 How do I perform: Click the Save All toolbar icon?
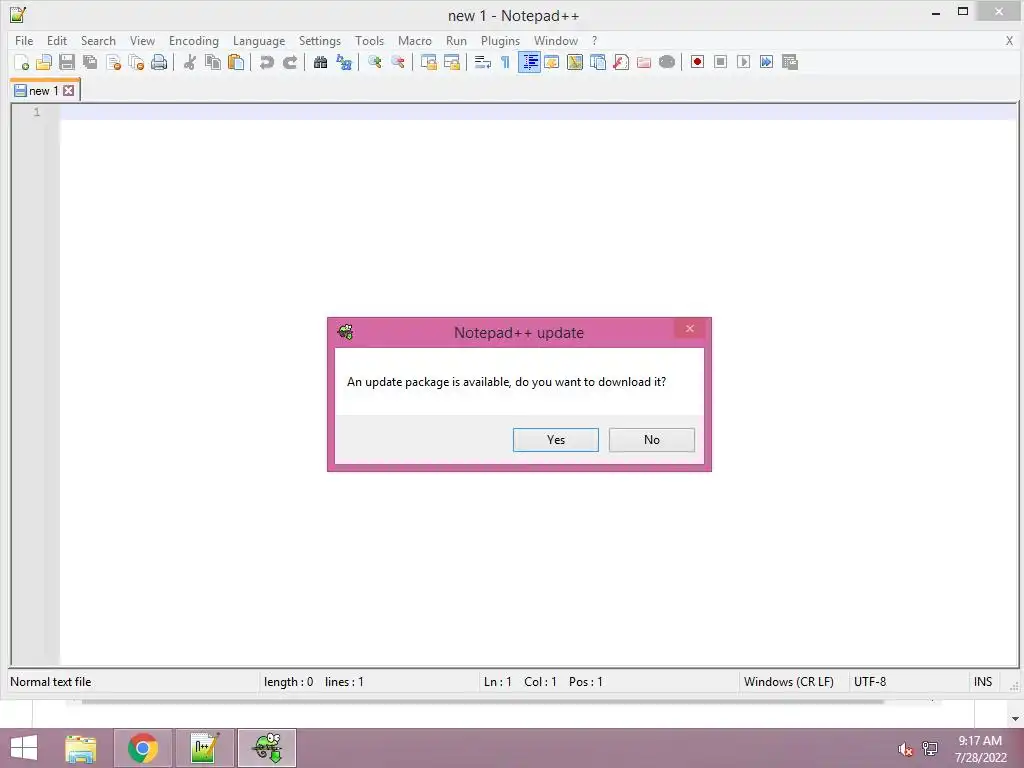point(89,62)
